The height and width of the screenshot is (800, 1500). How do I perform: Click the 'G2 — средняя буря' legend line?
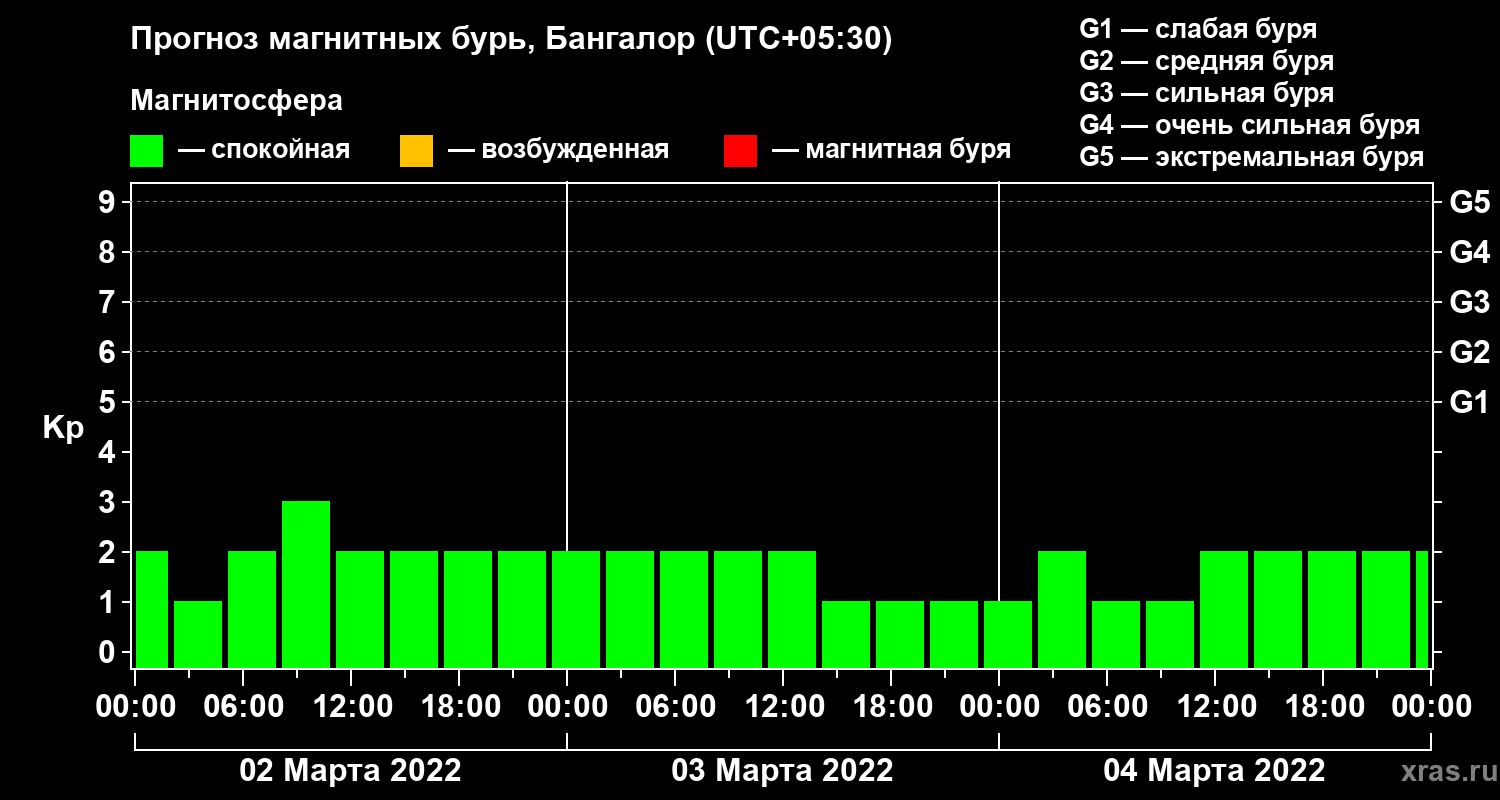pyautogui.click(x=1207, y=61)
